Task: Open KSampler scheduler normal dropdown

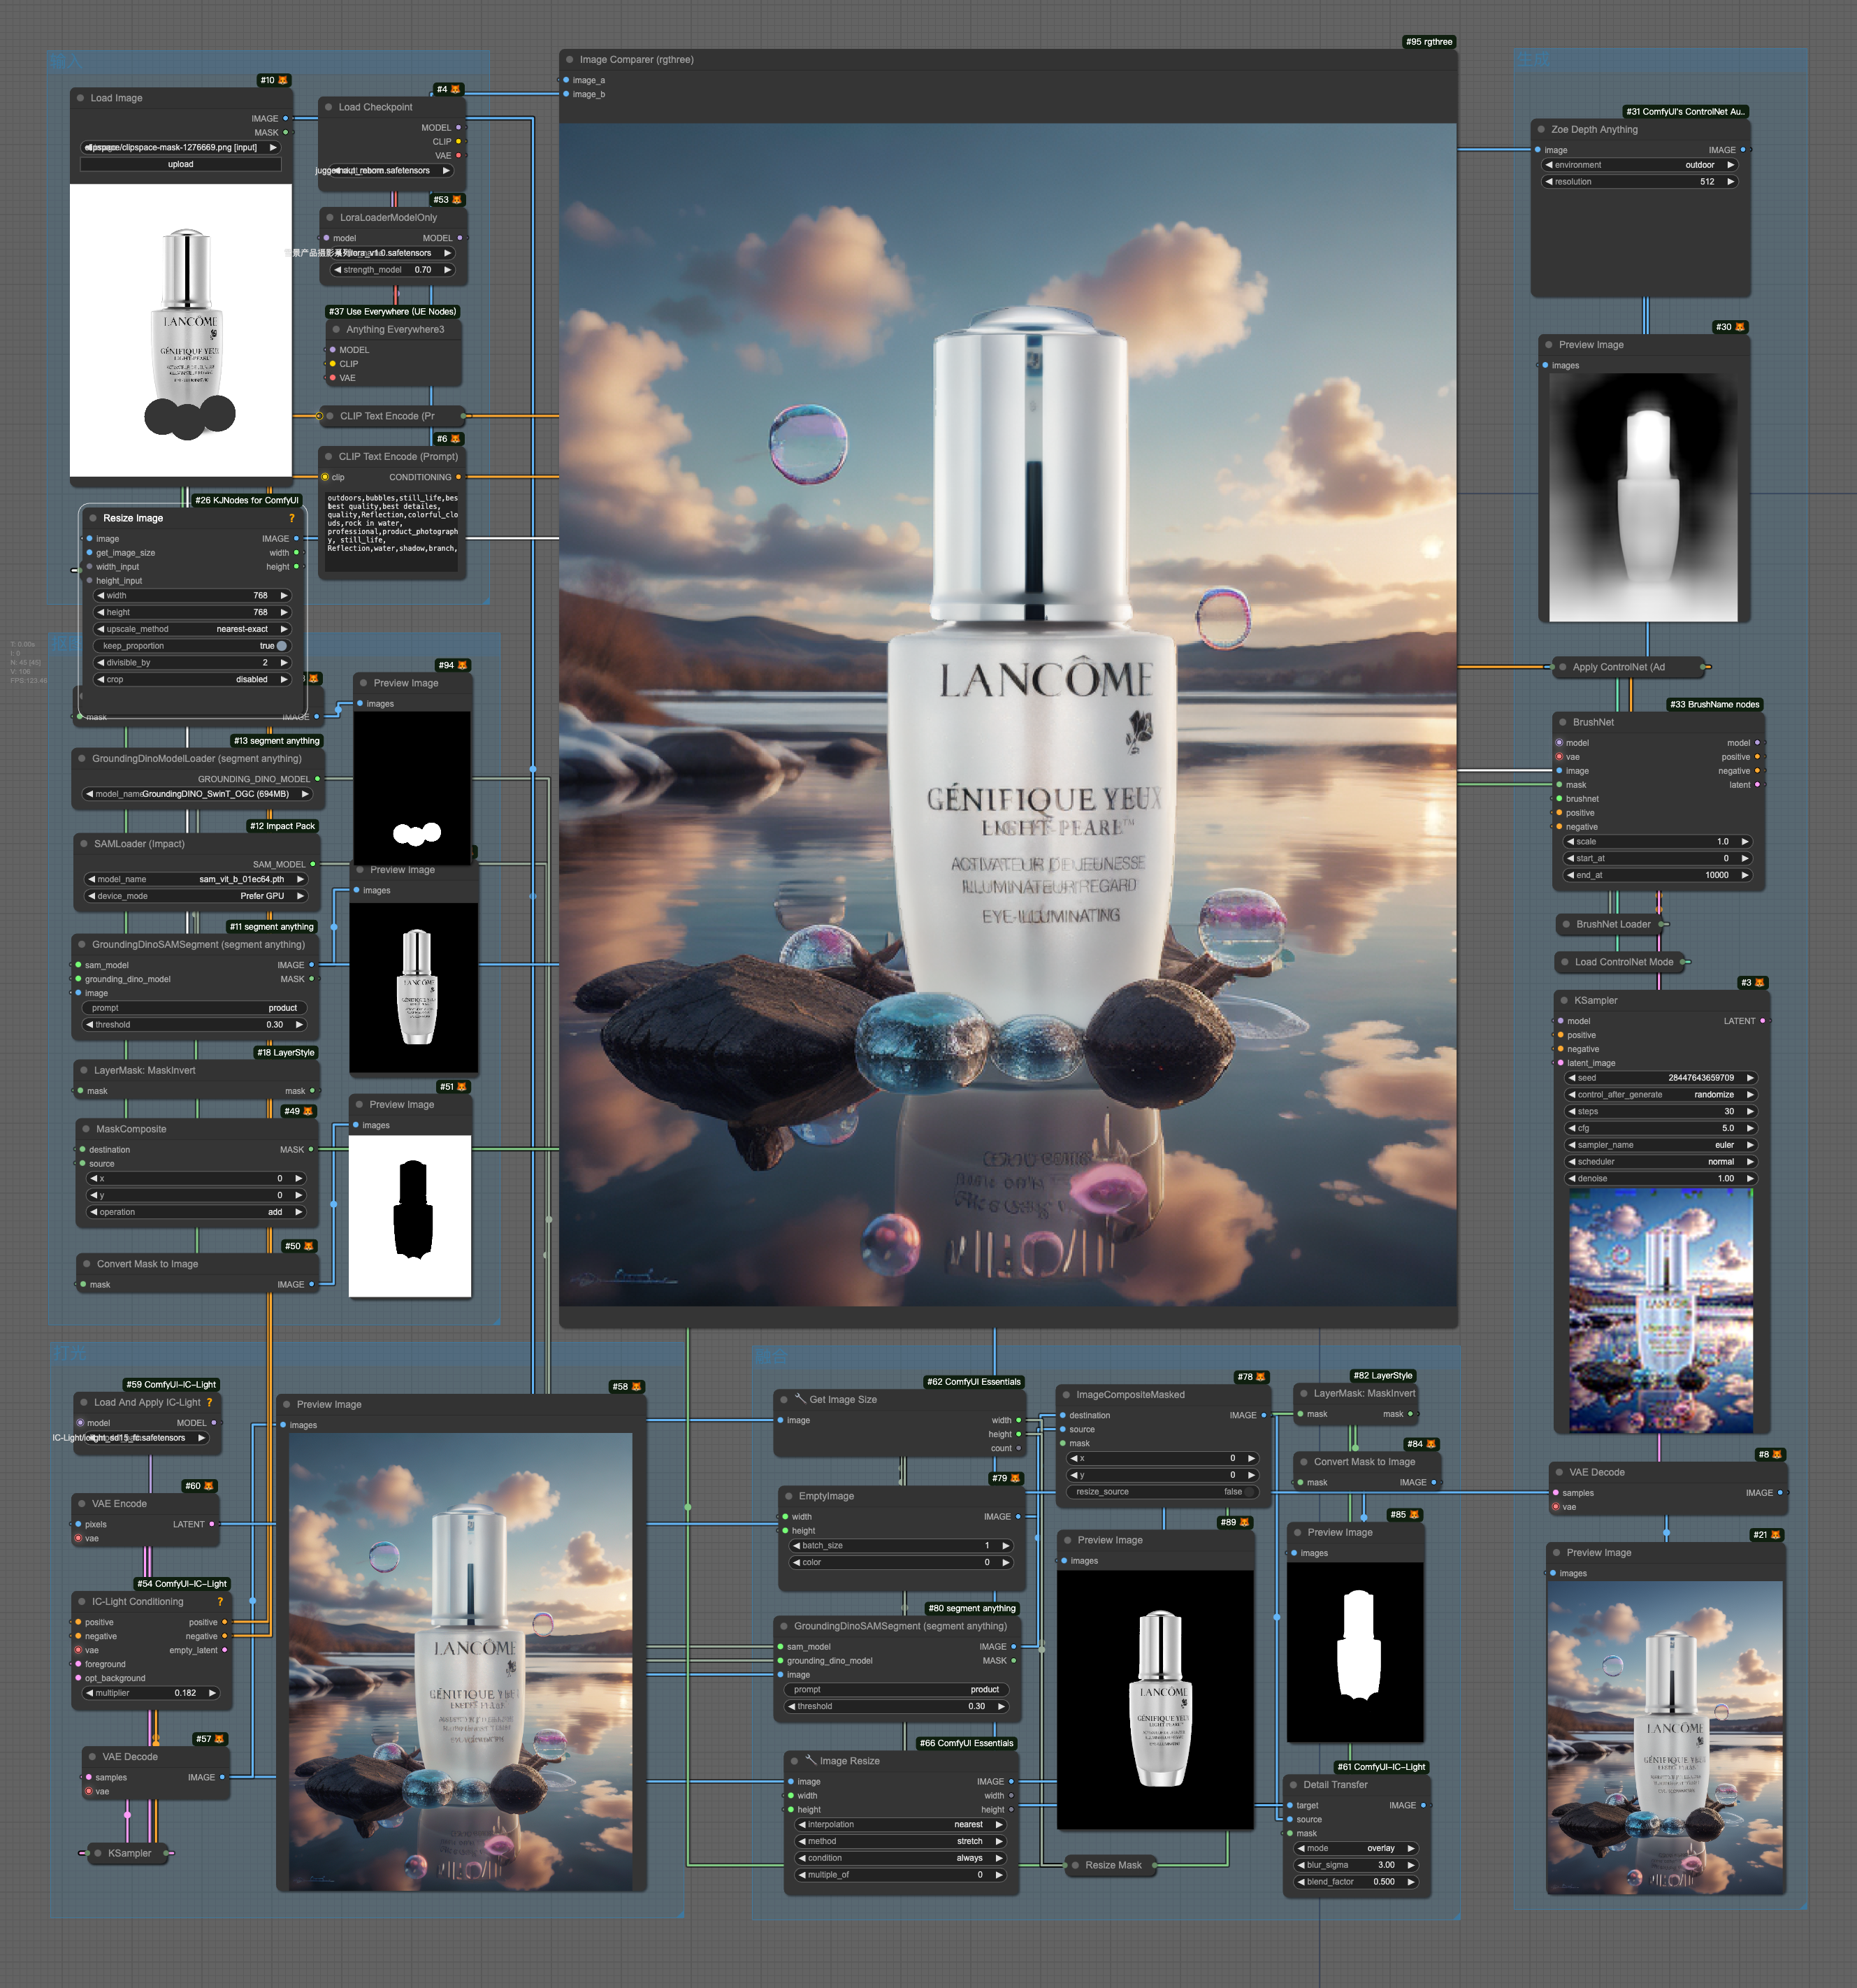Action: coord(1661,1162)
